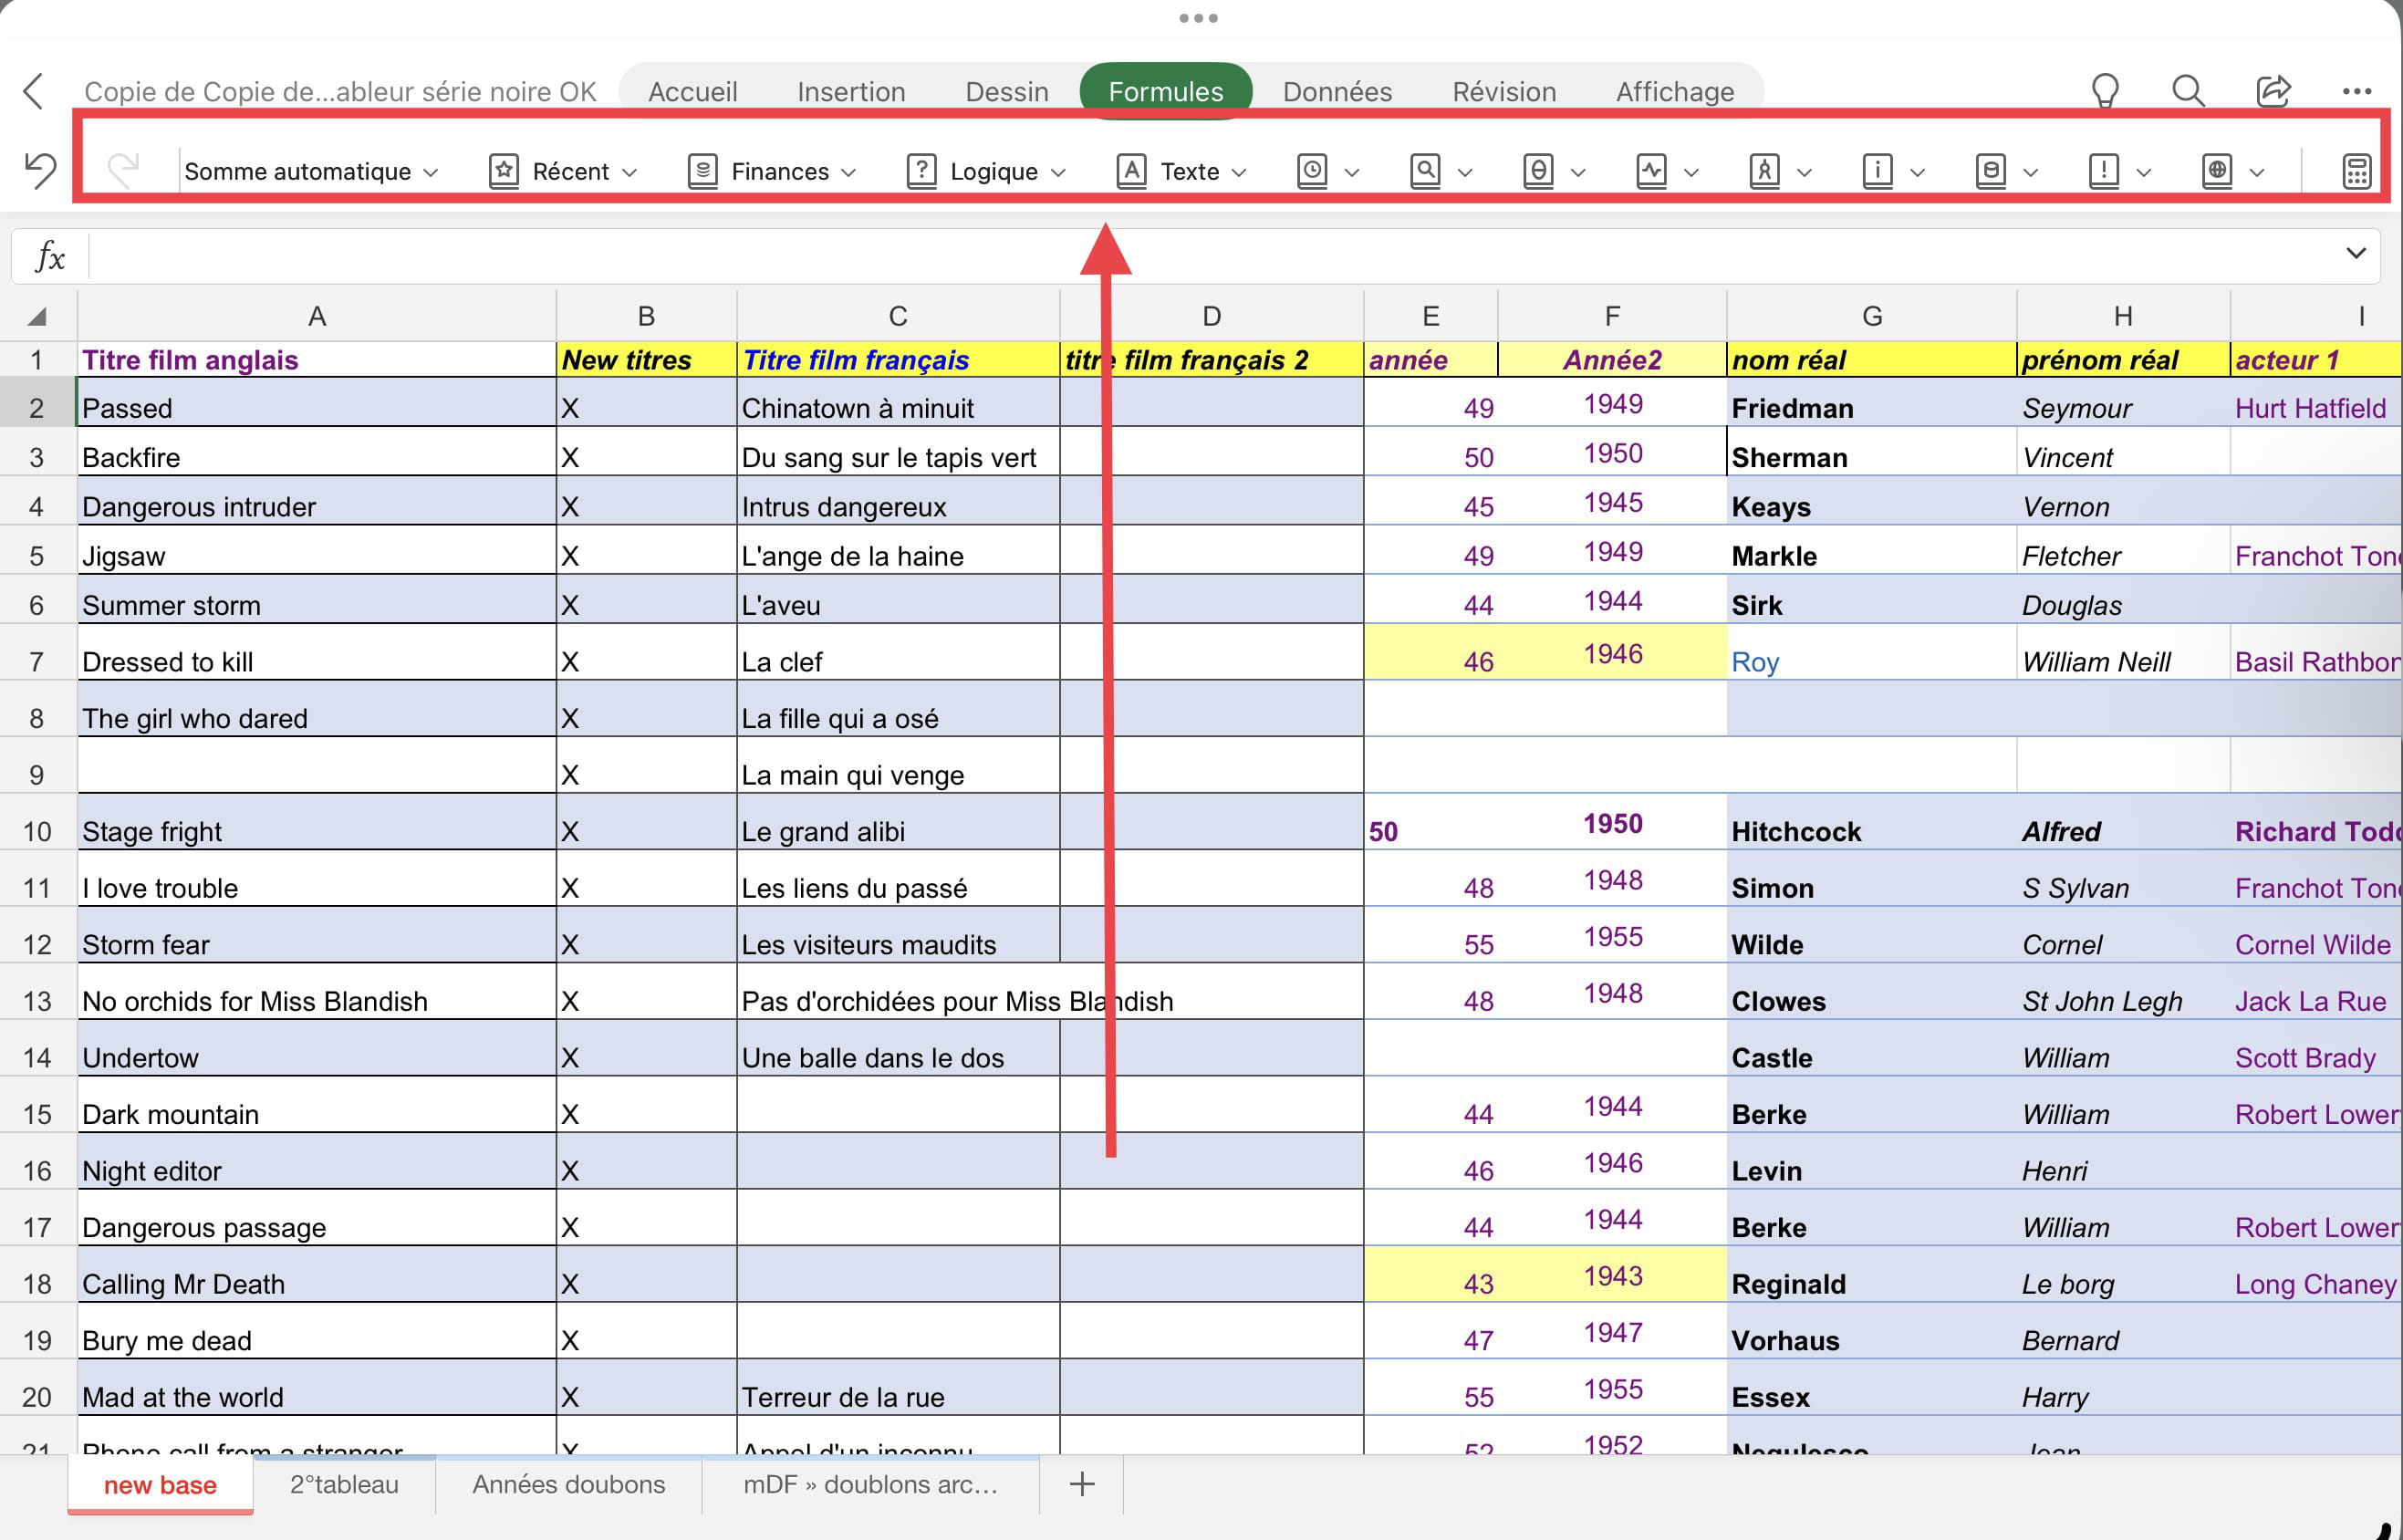Viewport: 2403px width, 1540px height.
Task: Open Math and Trig theta icon
Action: tap(1553, 171)
